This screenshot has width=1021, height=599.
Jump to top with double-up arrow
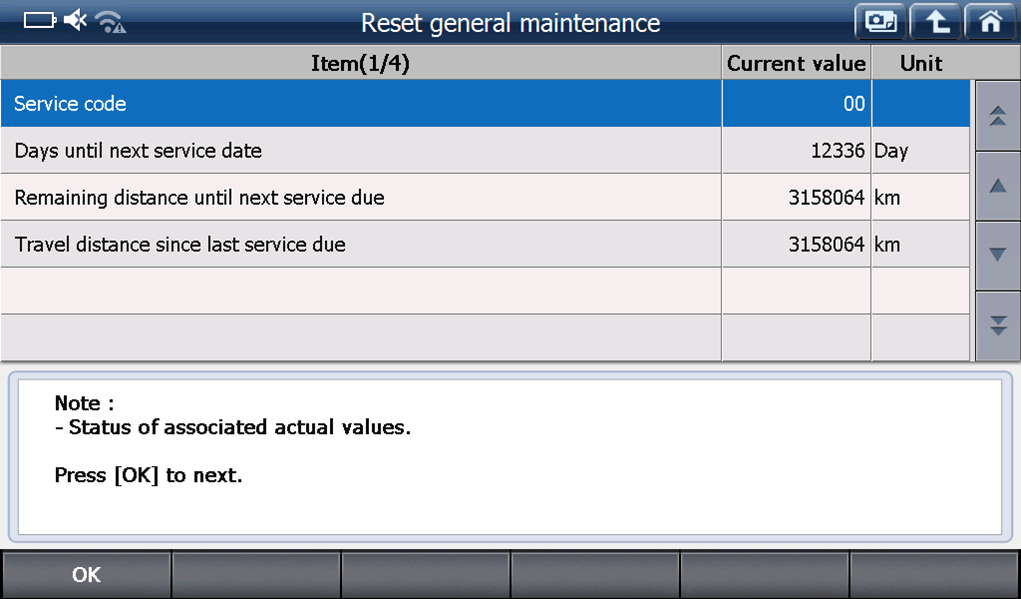coord(997,116)
